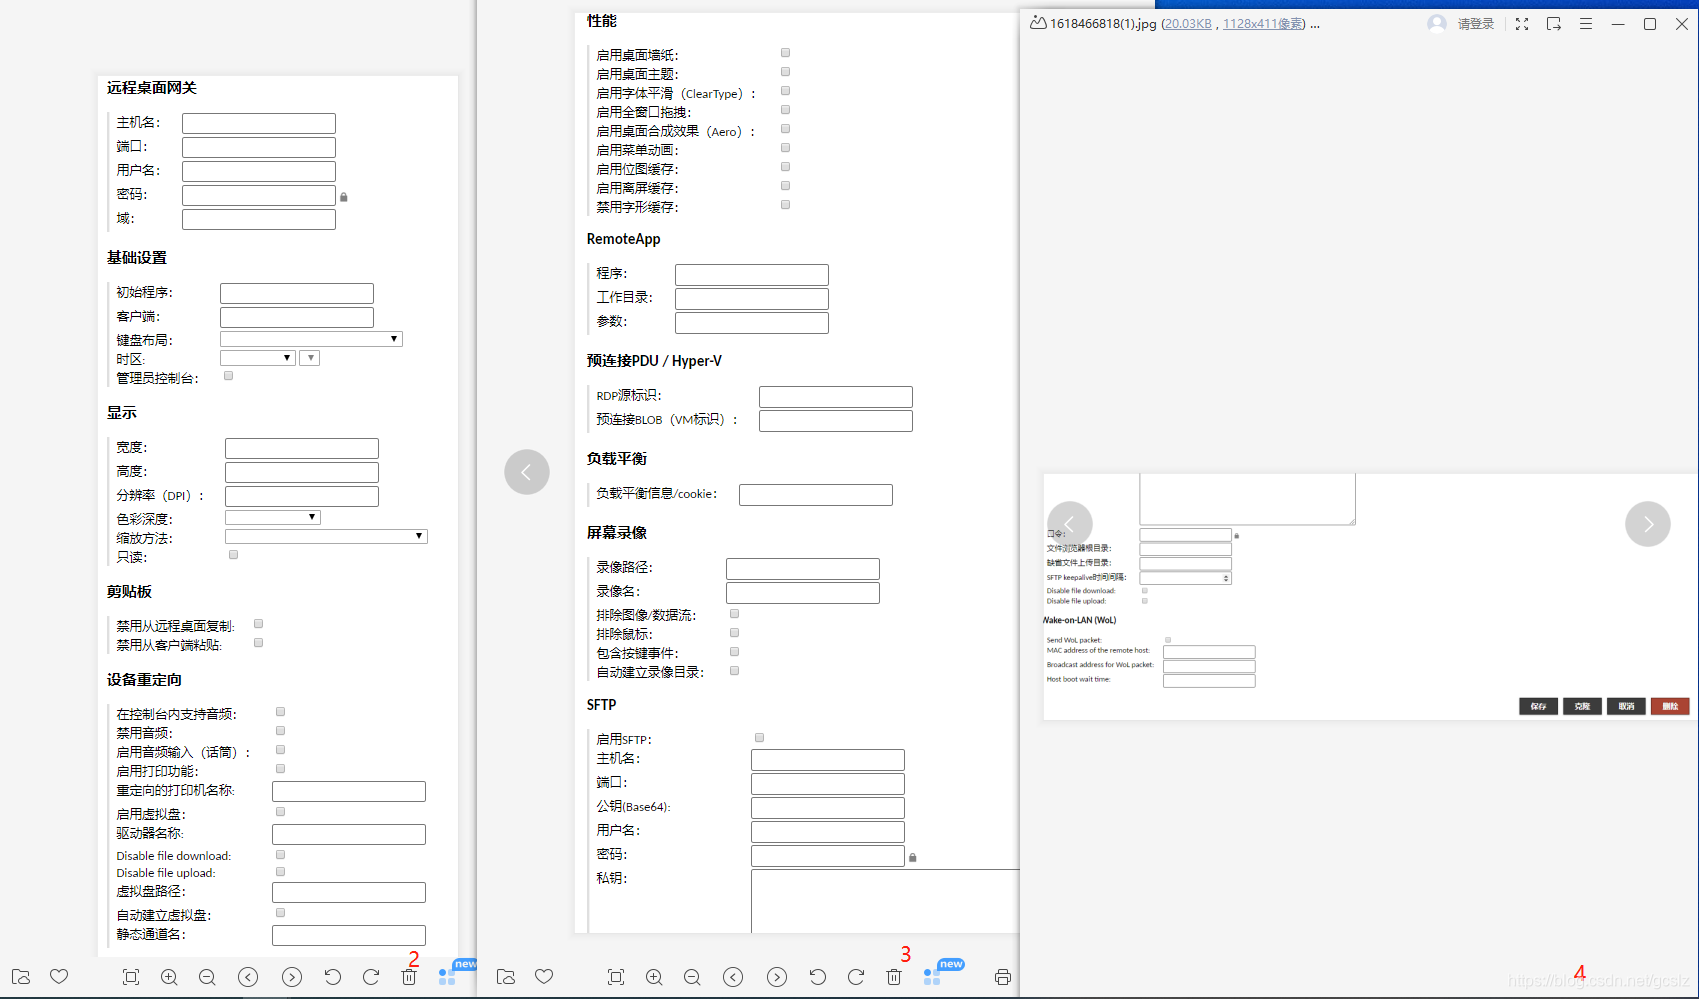Viewport: 1699px width, 999px height.
Task: Tick the 排除鼠标 checkbox
Action: (734, 633)
